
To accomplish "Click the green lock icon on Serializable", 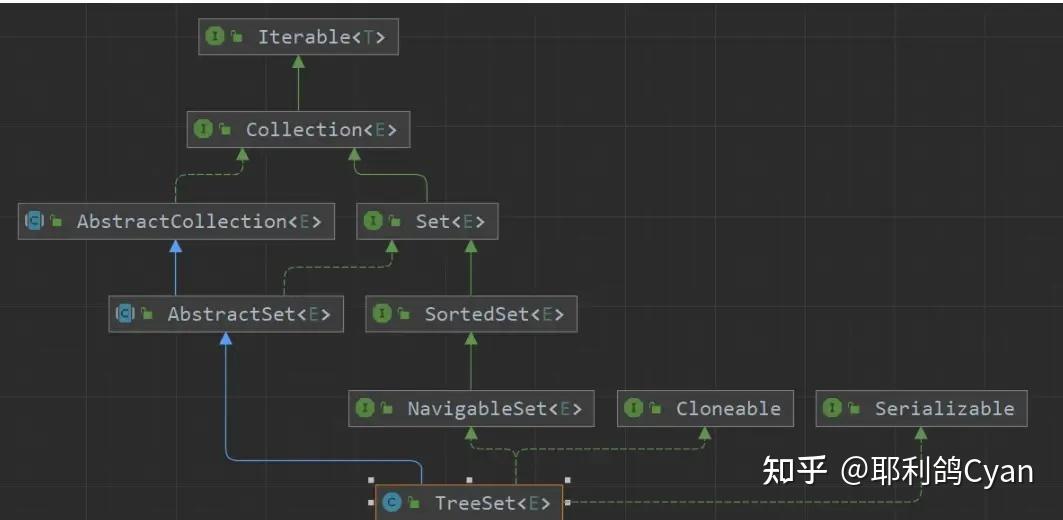I will (855, 408).
